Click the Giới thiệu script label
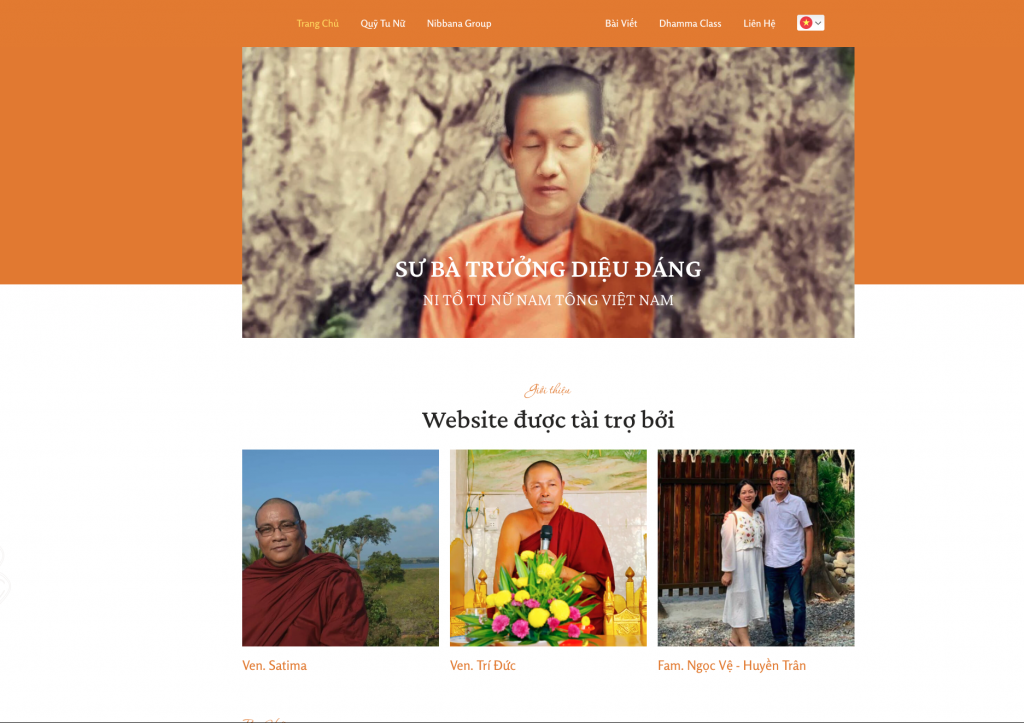The width and height of the screenshot is (1024, 723). [x=547, y=390]
